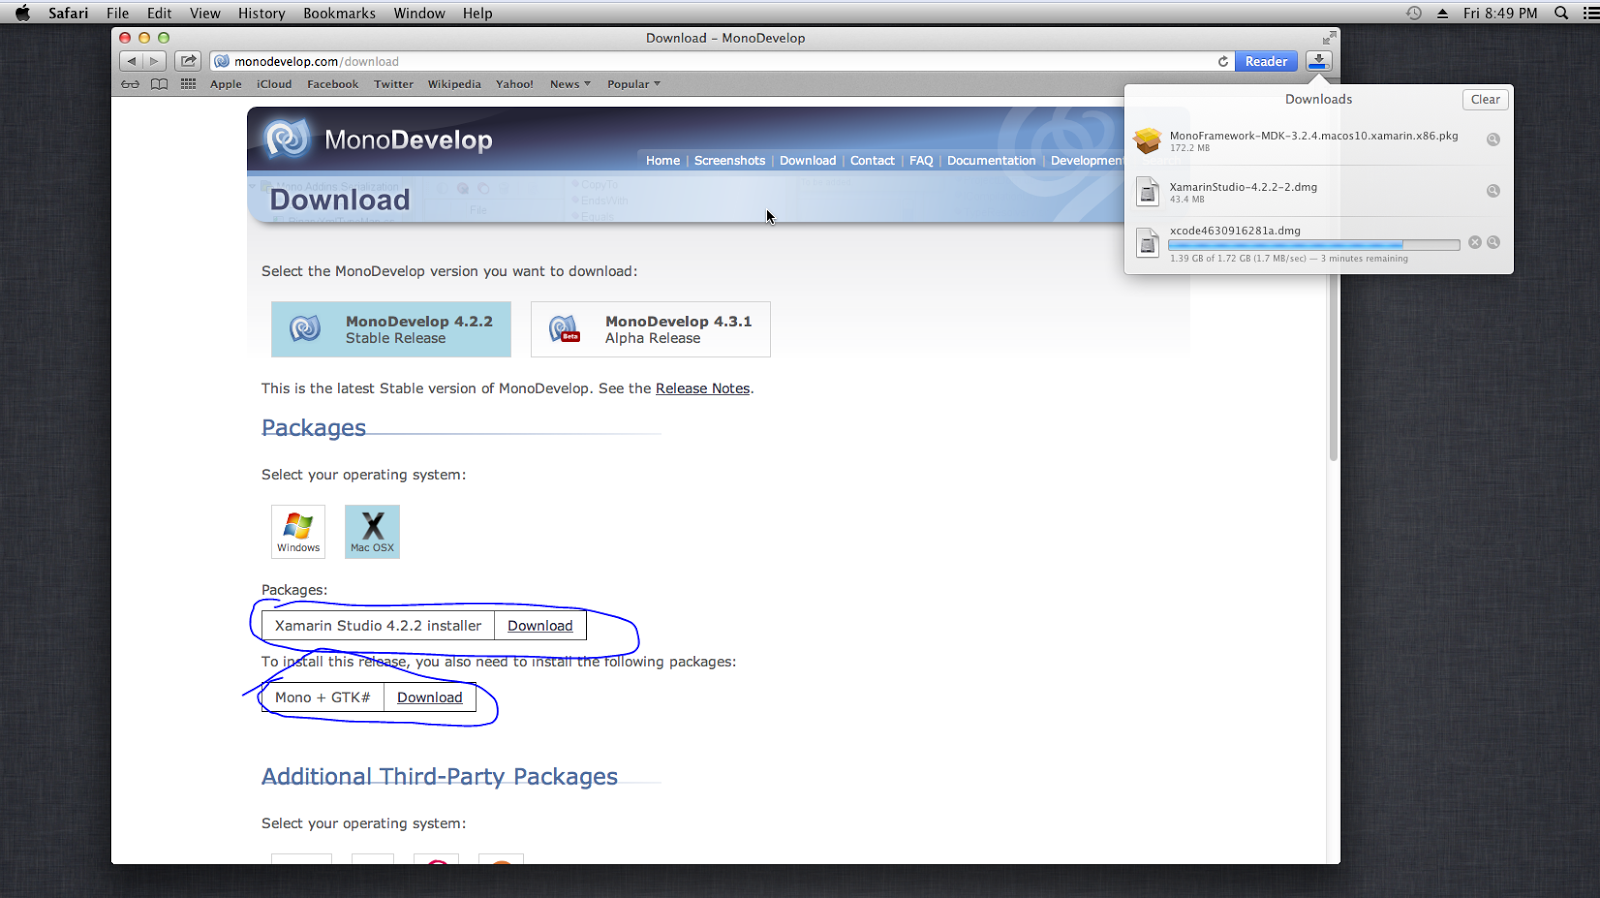This screenshot has width=1600, height=898.
Task: Enter full screen with the arrows icon
Action: pyautogui.click(x=1329, y=38)
